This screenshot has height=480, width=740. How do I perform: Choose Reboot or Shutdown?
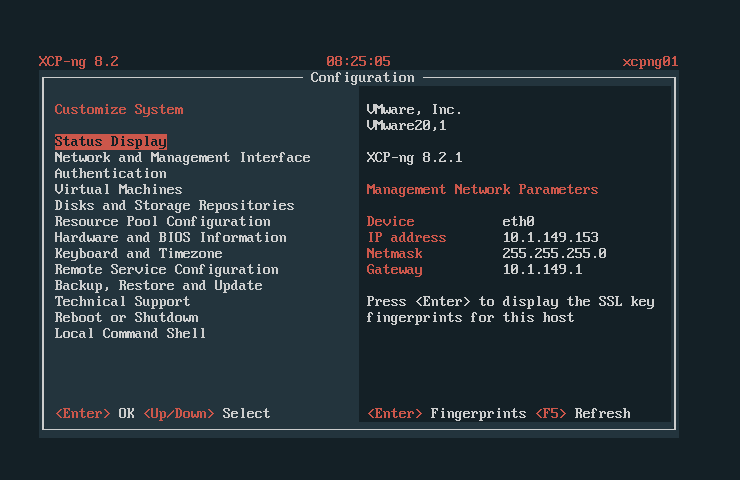click(x=126, y=318)
